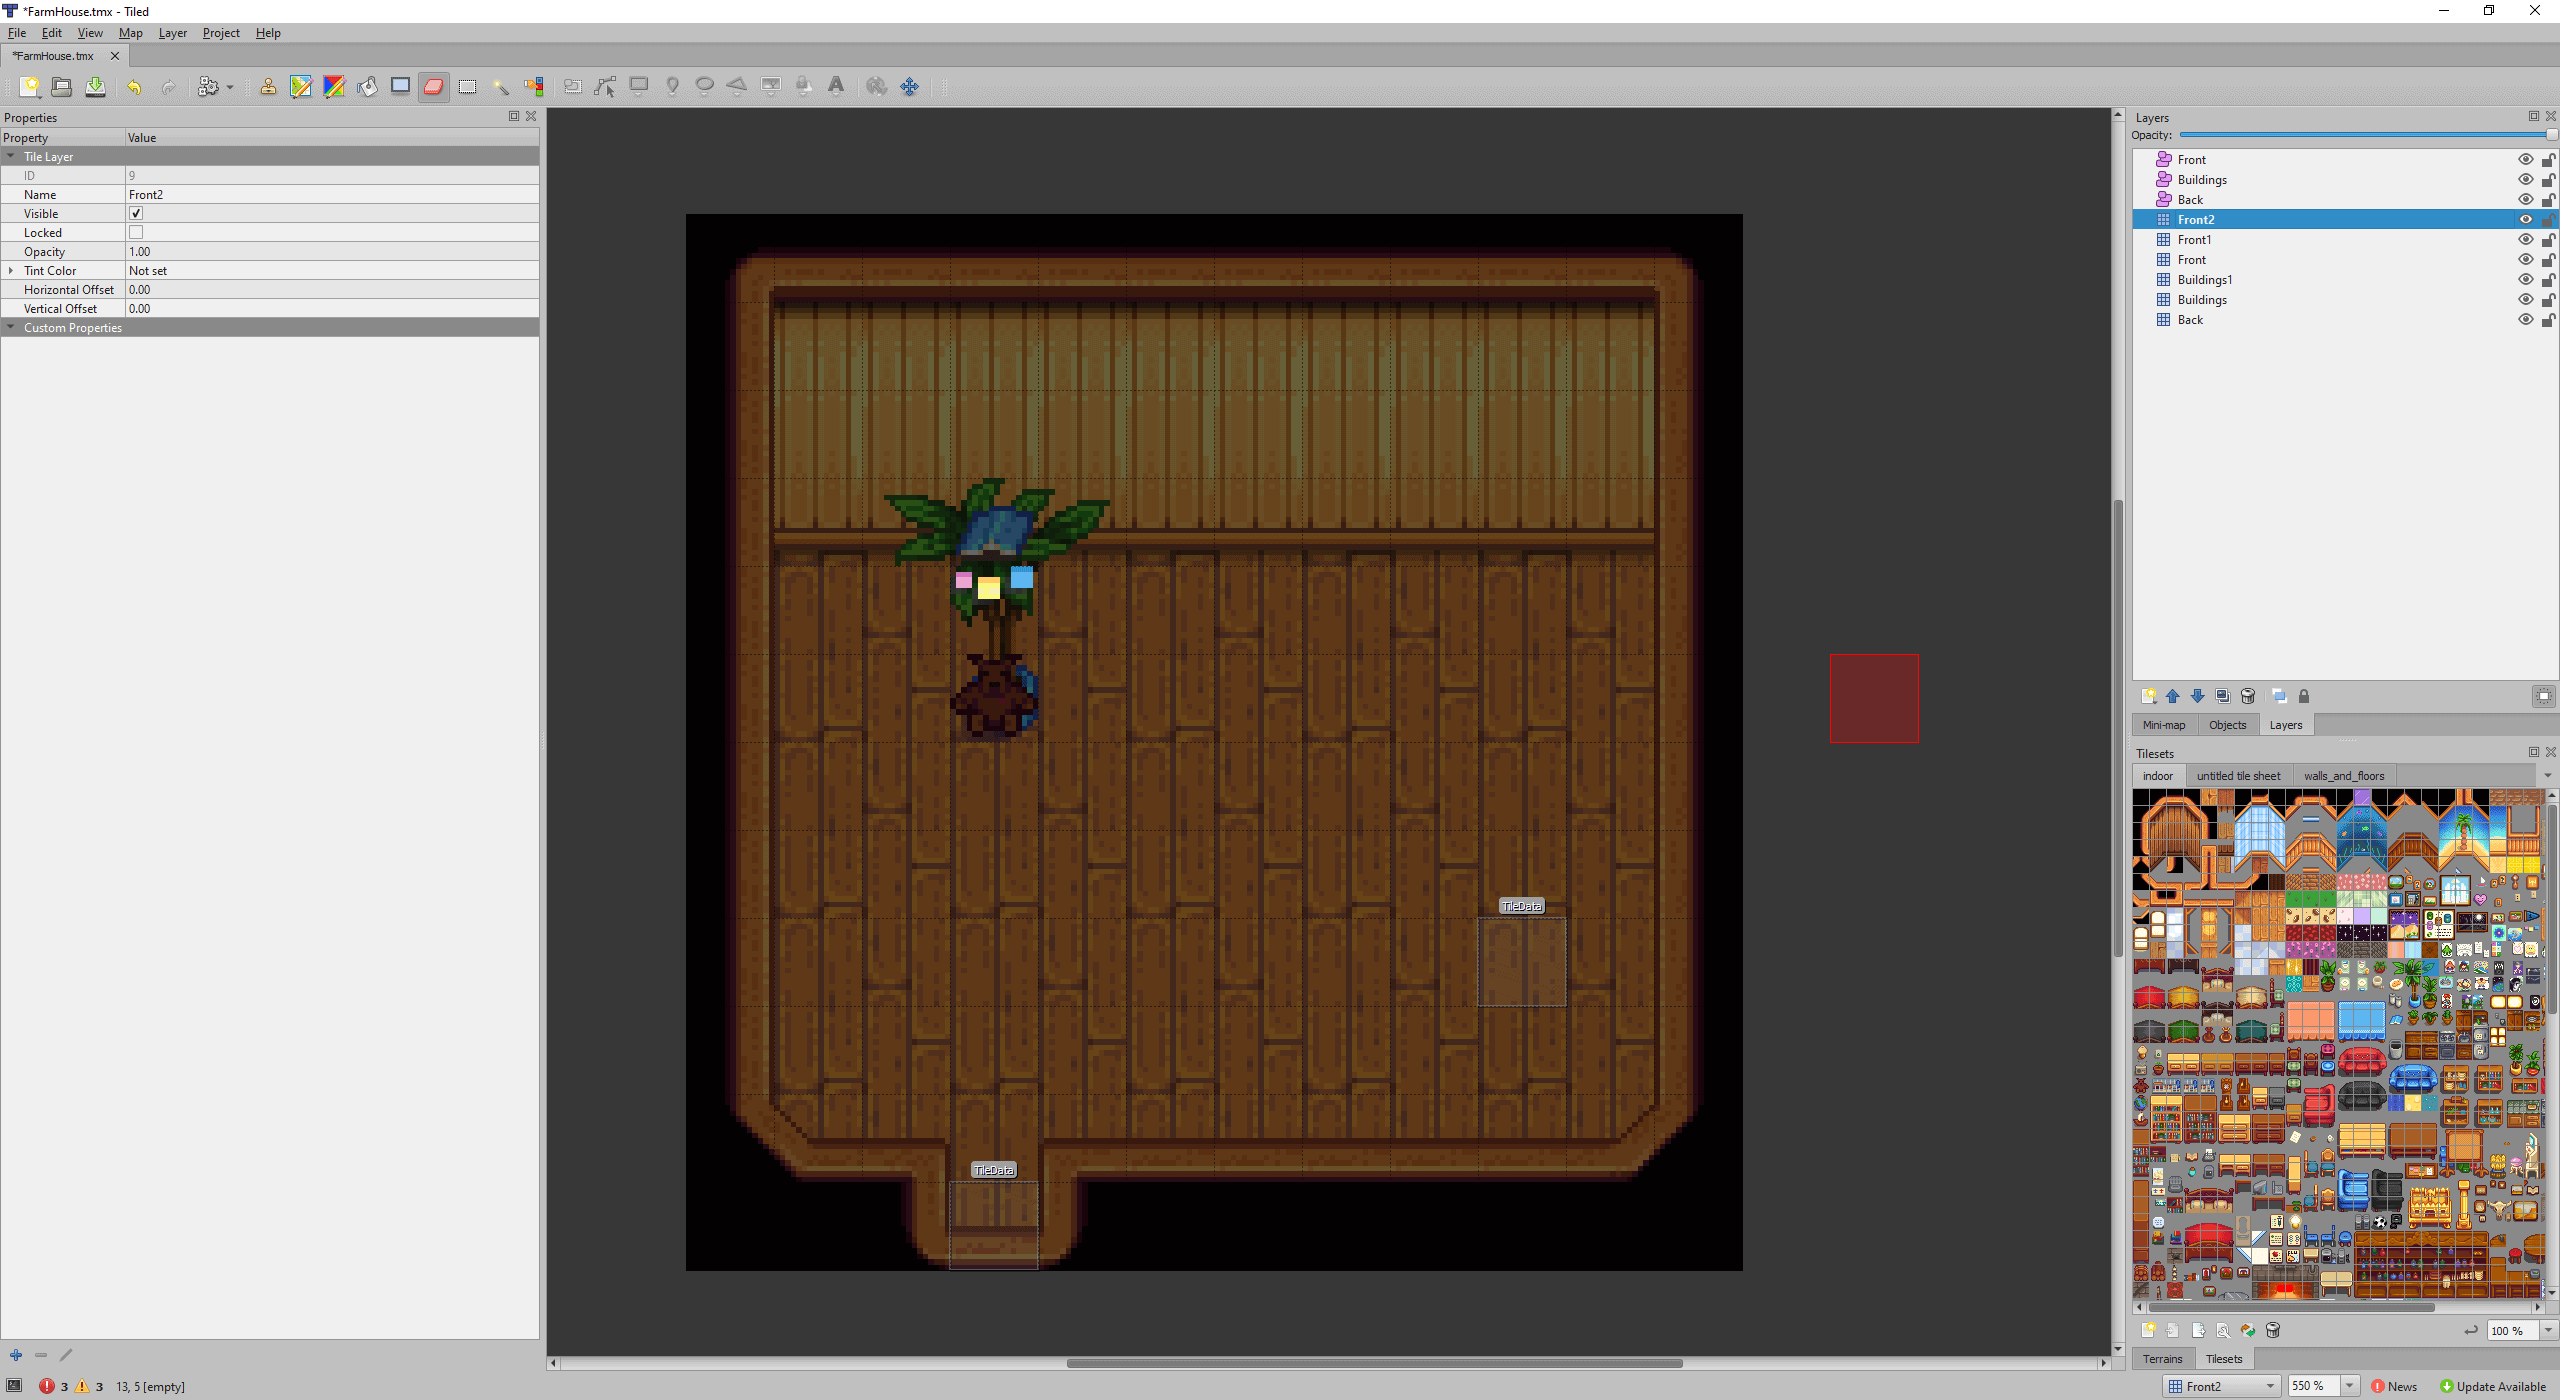This screenshot has height=1400, width=2560.
Task: Select the Wang Brush tool
Action: coord(334,87)
